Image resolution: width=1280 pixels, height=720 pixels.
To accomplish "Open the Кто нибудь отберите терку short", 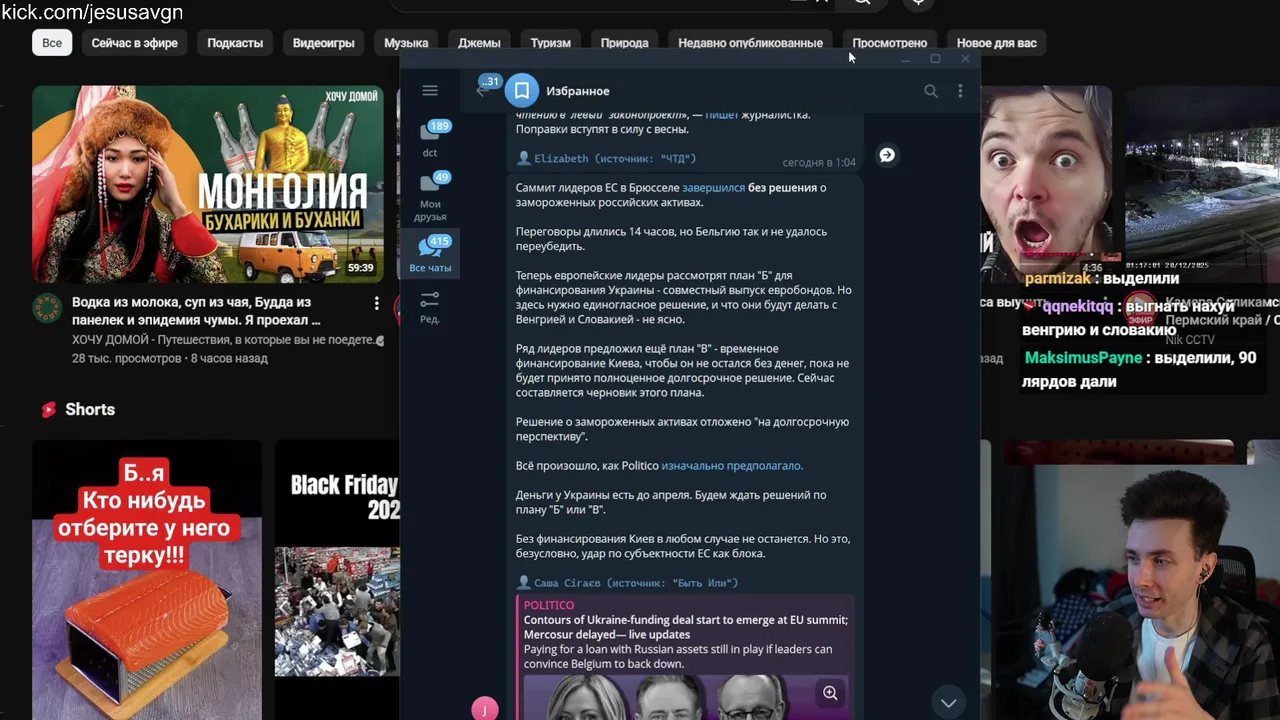I will pos(147,580).
